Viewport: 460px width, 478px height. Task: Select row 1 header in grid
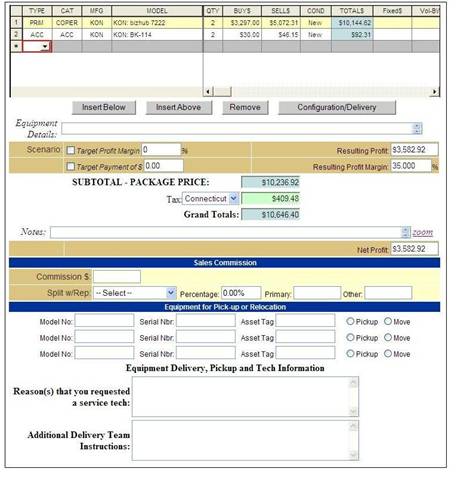[16, 23]
